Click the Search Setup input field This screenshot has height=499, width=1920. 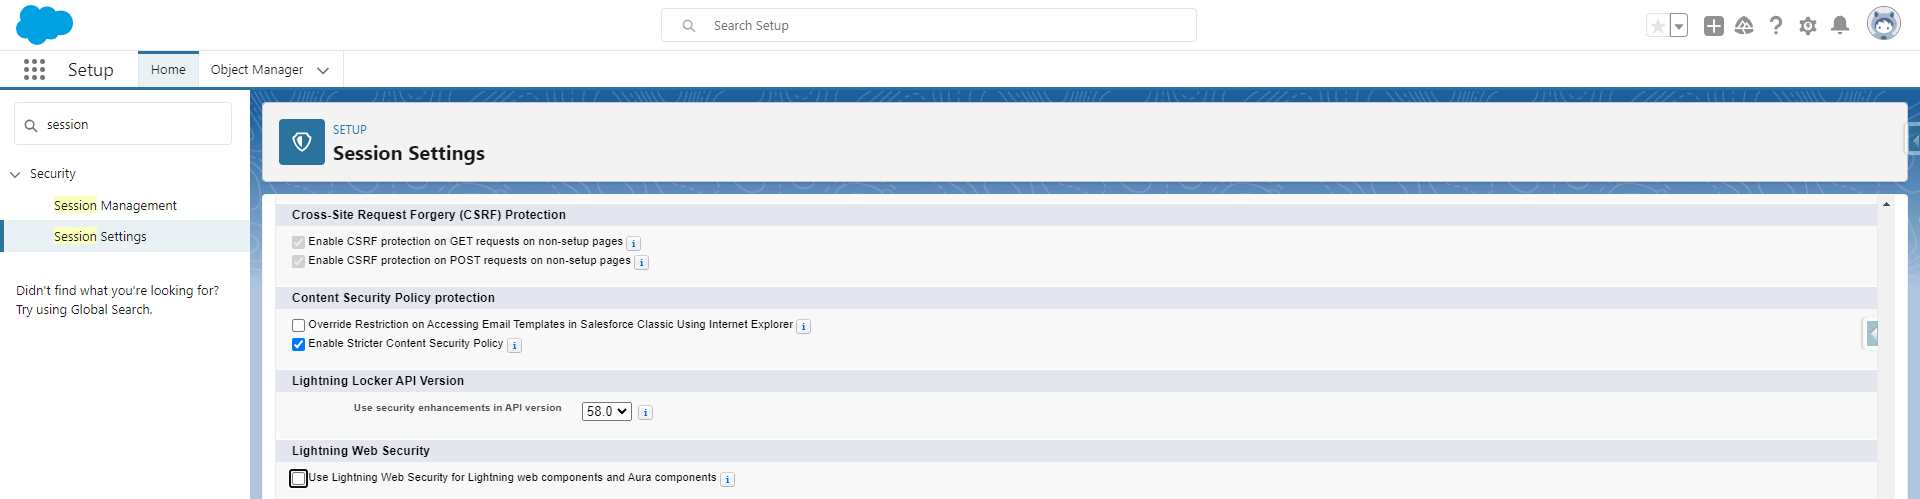click(929, 25)
